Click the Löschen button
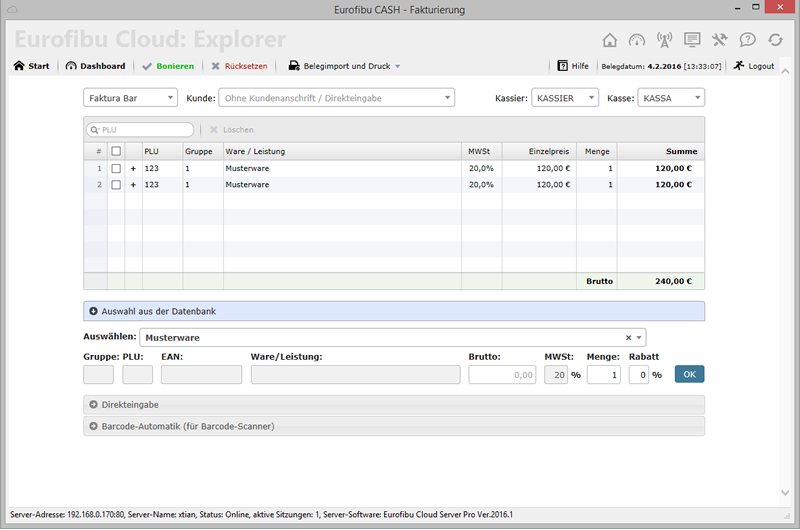The height and width of the screenshot is (530, 800). (232, 130)
